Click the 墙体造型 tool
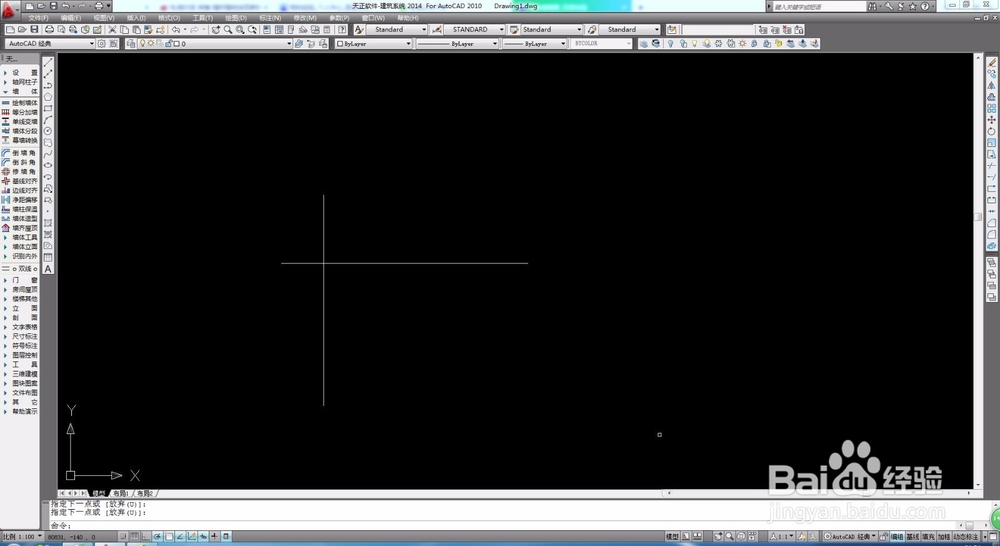 [20, 219]
